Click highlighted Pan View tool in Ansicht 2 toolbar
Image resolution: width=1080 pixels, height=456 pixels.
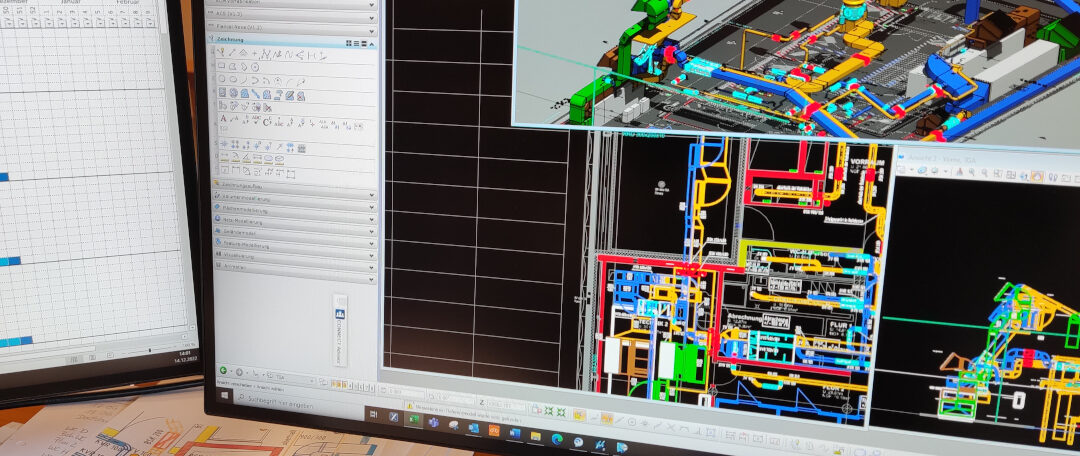[x=1037, y=177]
